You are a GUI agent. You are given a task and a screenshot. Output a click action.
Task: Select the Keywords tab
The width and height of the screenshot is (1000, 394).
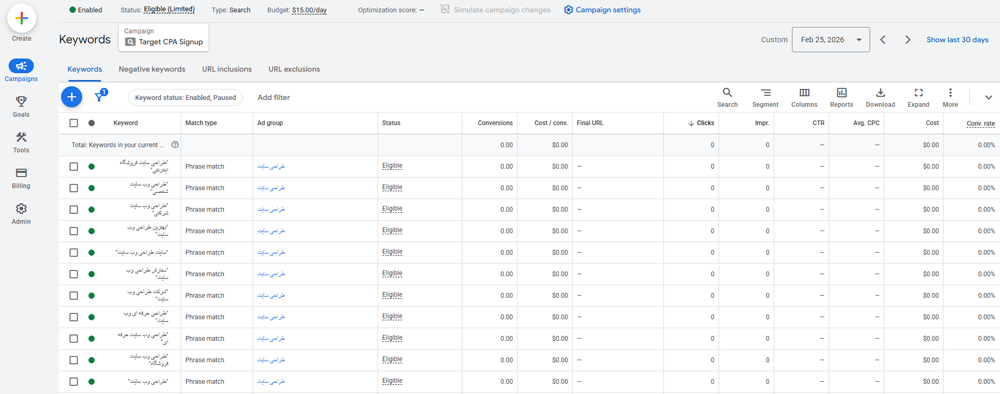coord(85,69)
